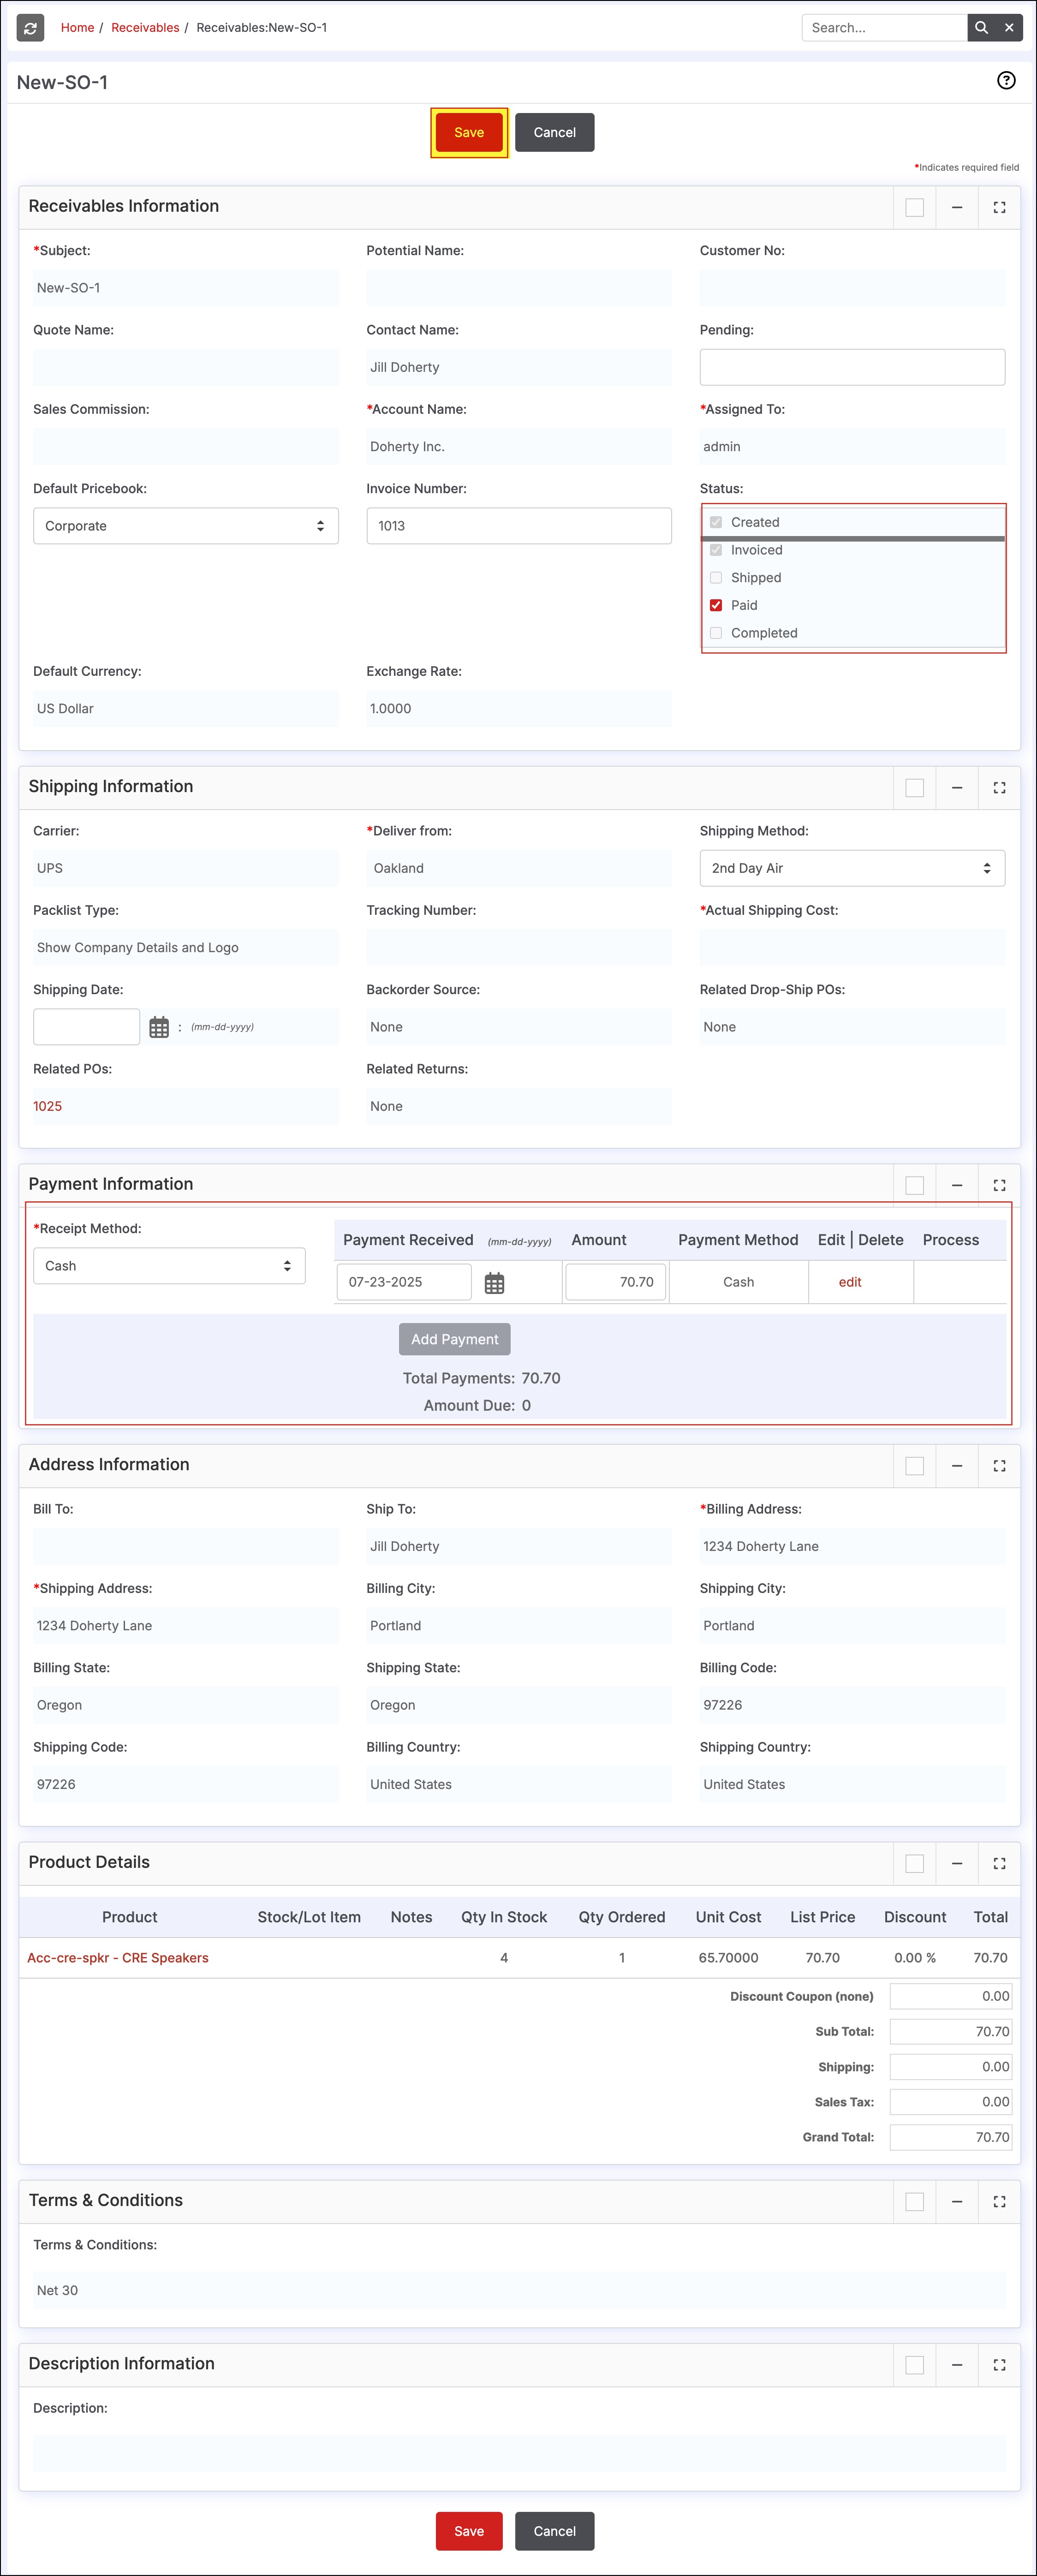This screenshot has width=1037, height=2576.
Task: Collapse the Address Information section
Action: (x=957, y=1466)
